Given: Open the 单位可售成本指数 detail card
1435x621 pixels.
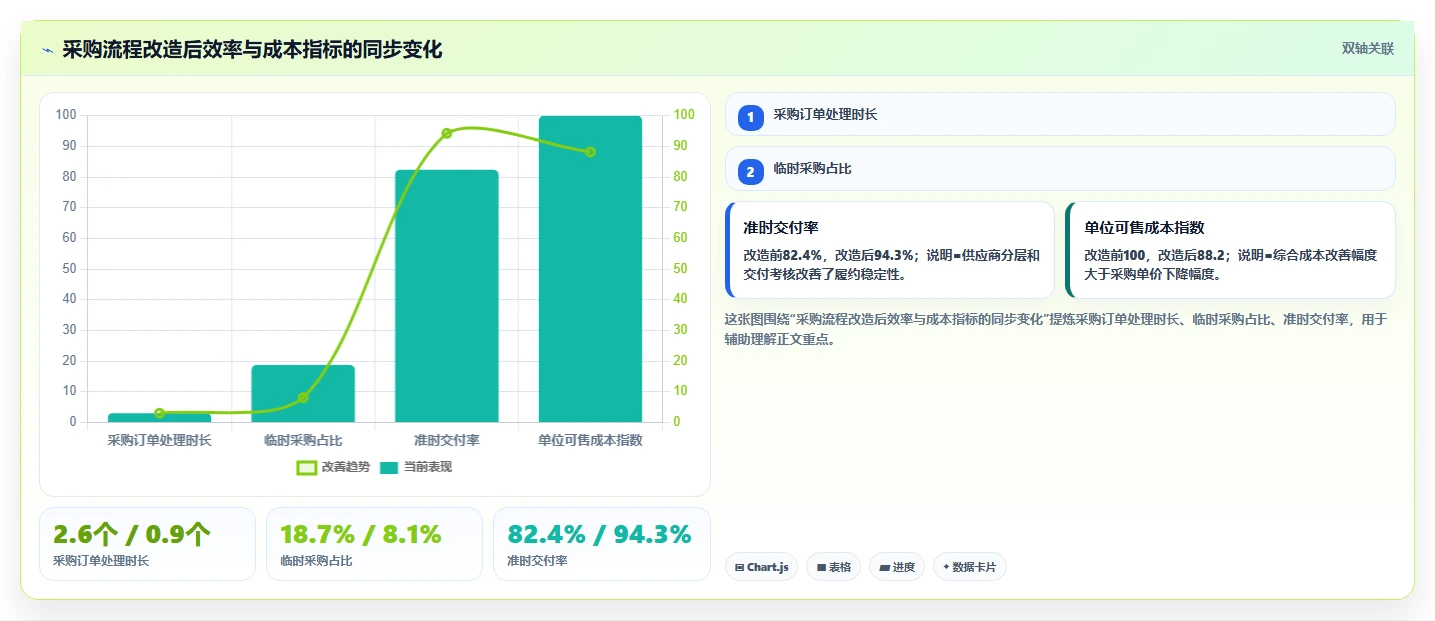Looking at the screenshot, I should point(1230,250).
